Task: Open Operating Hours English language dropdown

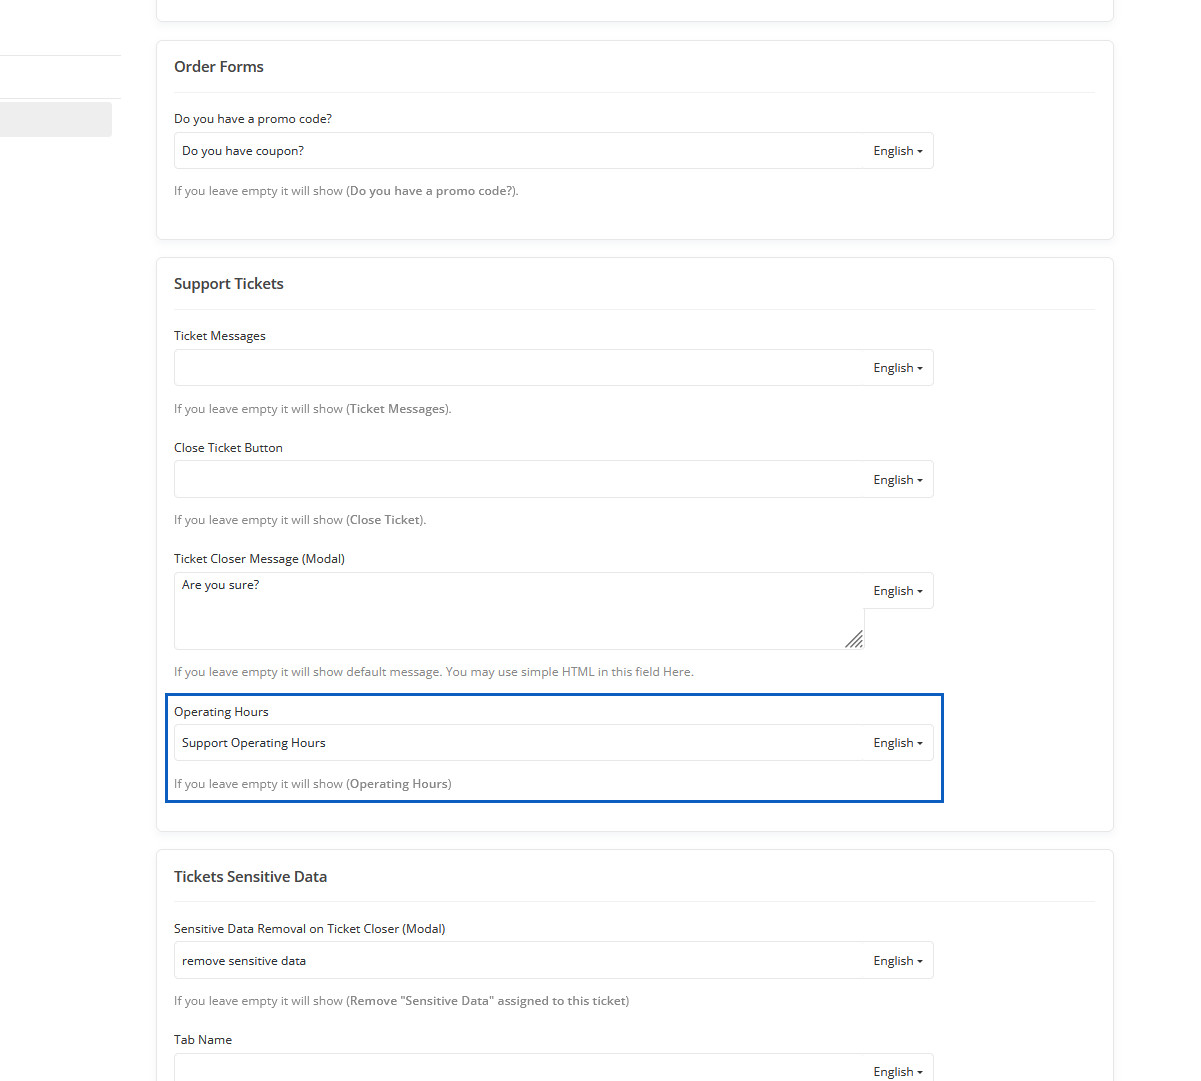Action: tap(897, 743)
